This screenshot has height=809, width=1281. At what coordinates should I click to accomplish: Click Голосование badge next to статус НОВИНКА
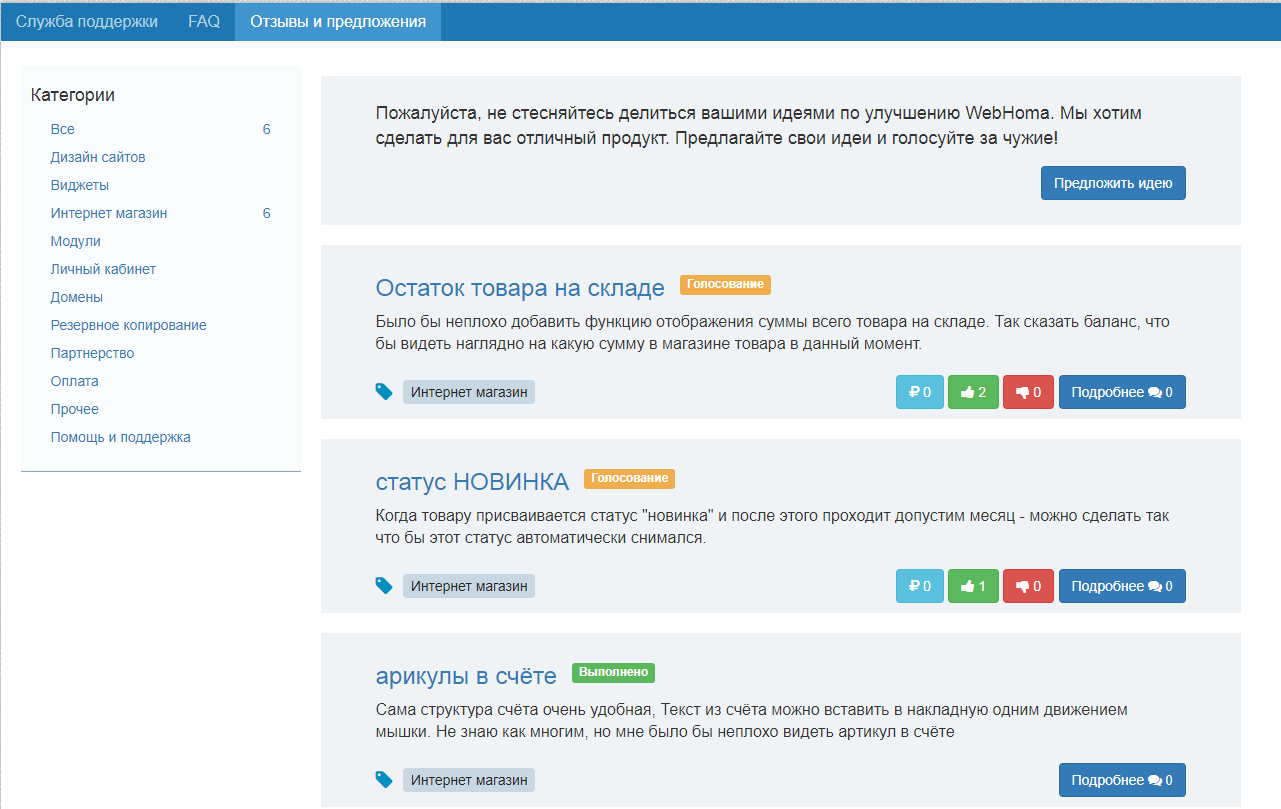click(x=629, y=479)
